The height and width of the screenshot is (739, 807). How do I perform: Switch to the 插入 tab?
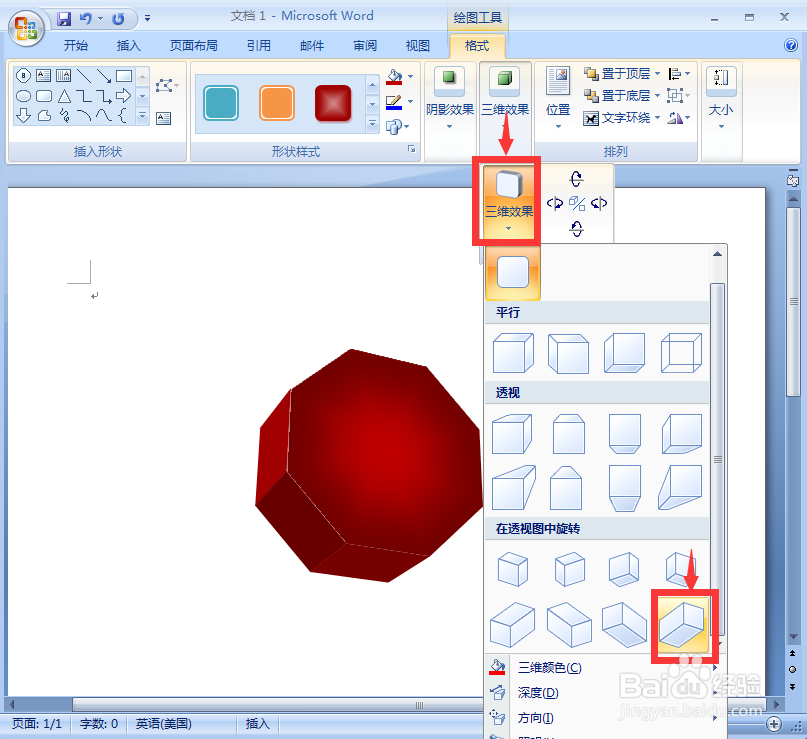pos(129,46)
